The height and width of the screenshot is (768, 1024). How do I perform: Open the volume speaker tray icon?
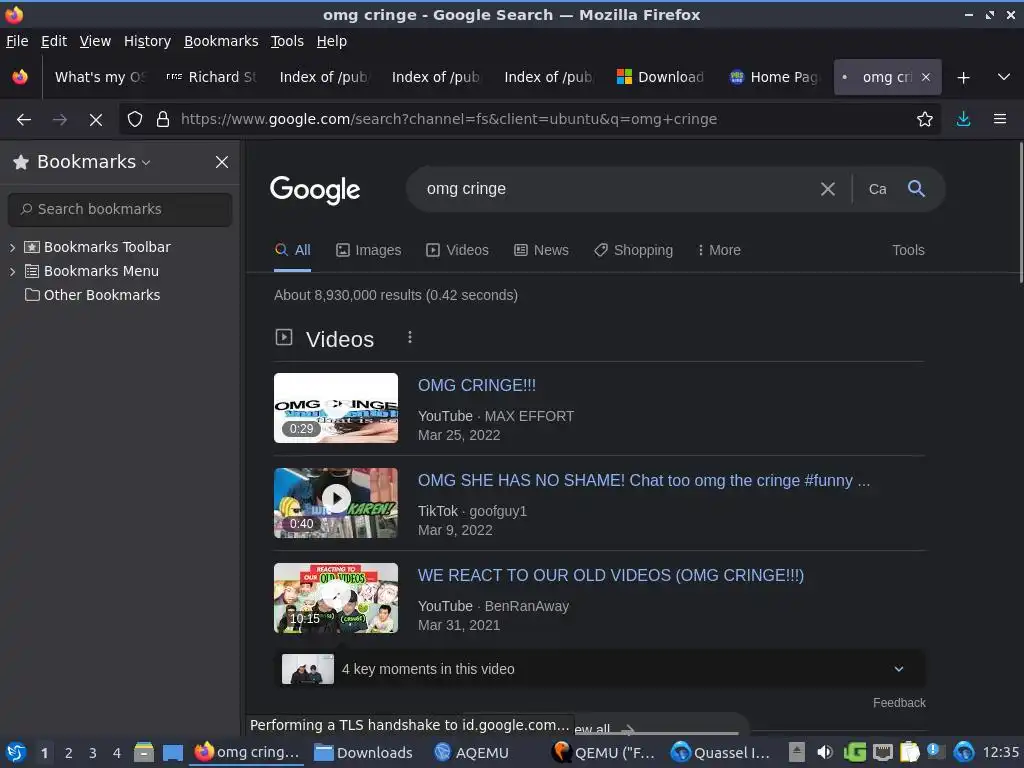825,752
